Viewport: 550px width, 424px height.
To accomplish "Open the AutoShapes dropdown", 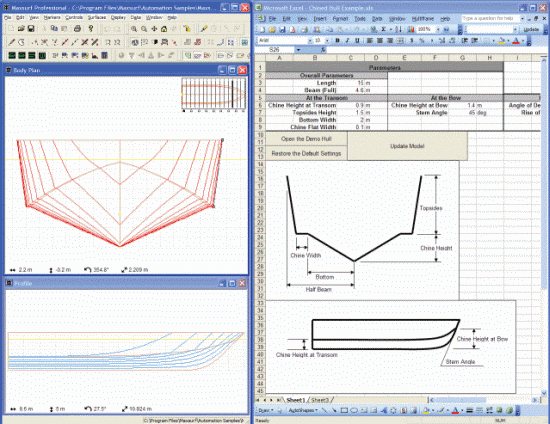I will click(x=303, y=410).
